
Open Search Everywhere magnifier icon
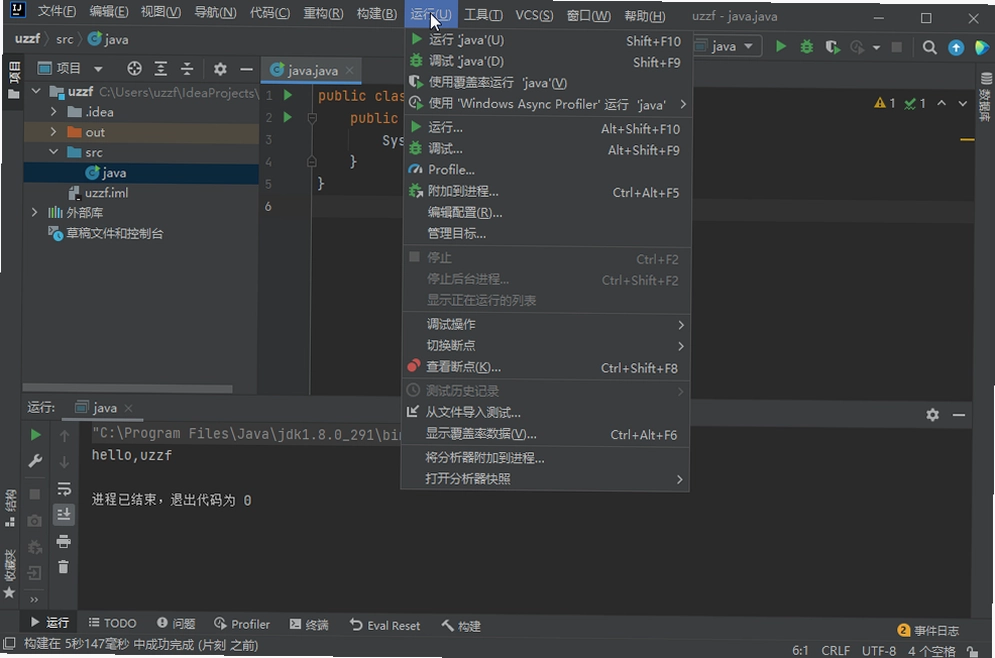[x=930, y=47]
